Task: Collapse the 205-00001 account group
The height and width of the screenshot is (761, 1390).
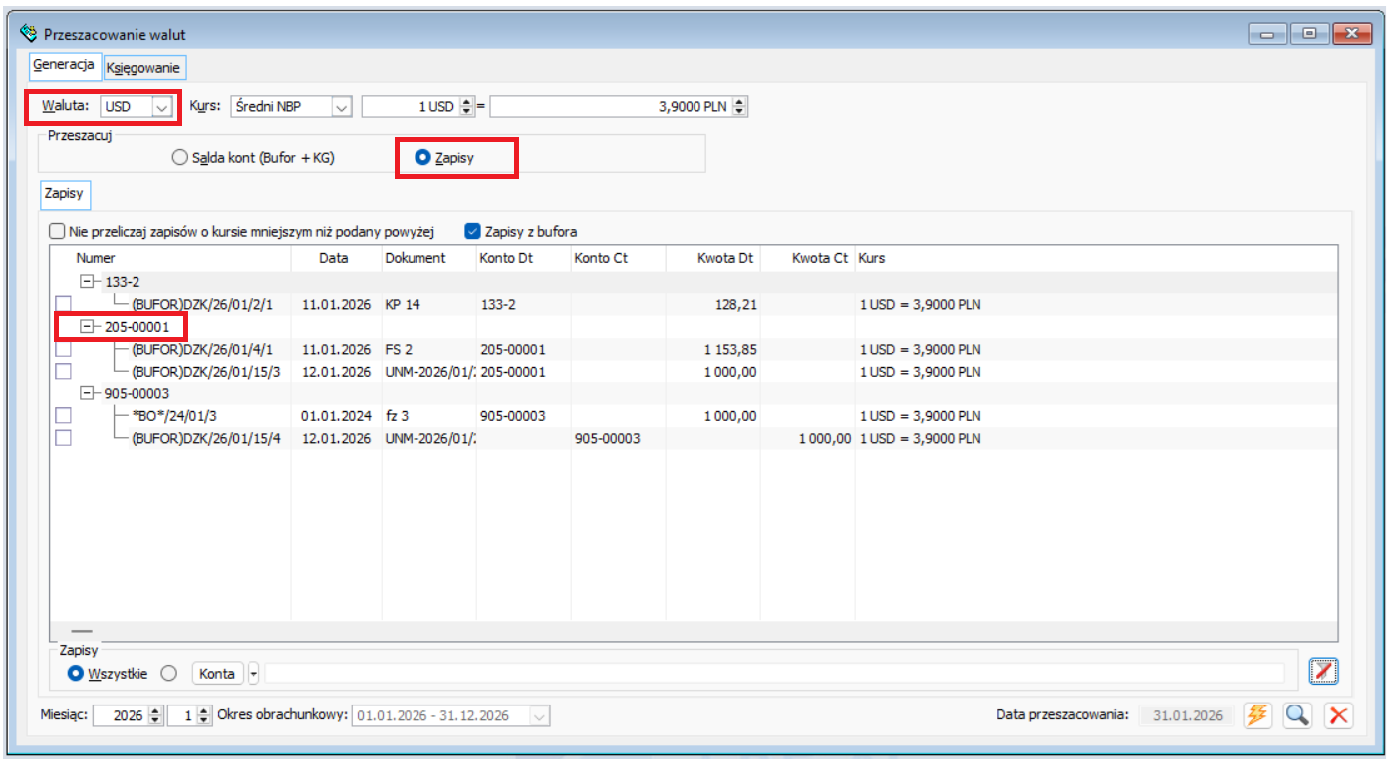Action: [x=87, y=327]
